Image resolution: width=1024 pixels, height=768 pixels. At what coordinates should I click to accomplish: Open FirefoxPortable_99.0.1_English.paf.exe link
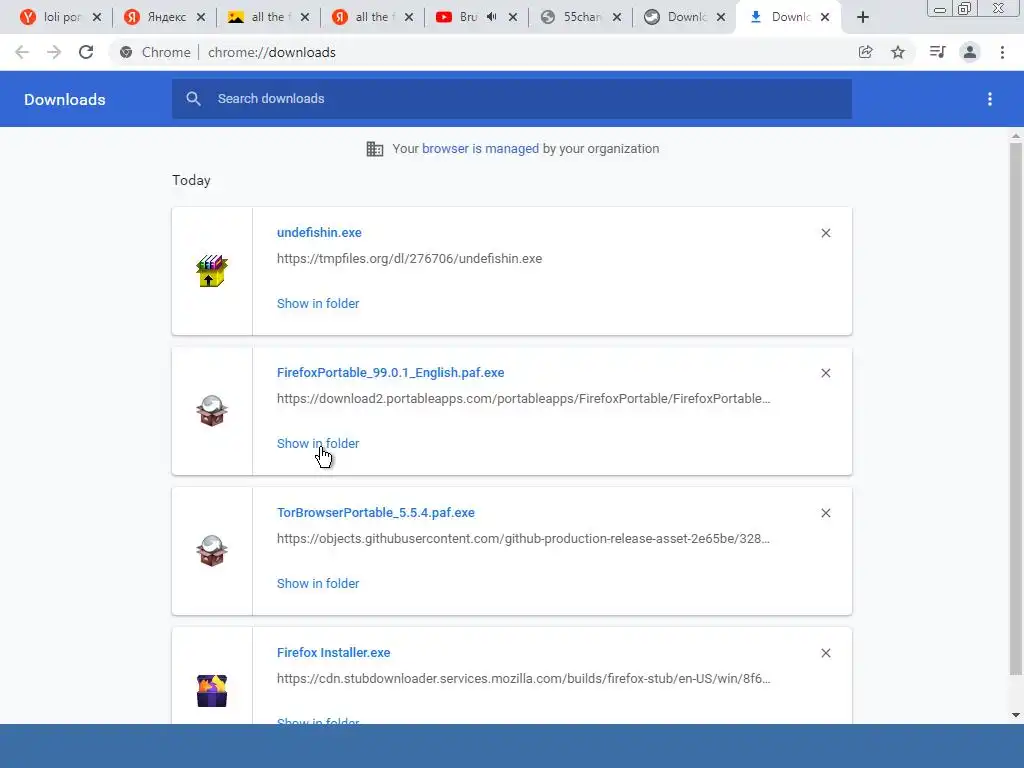click(391, 372)
